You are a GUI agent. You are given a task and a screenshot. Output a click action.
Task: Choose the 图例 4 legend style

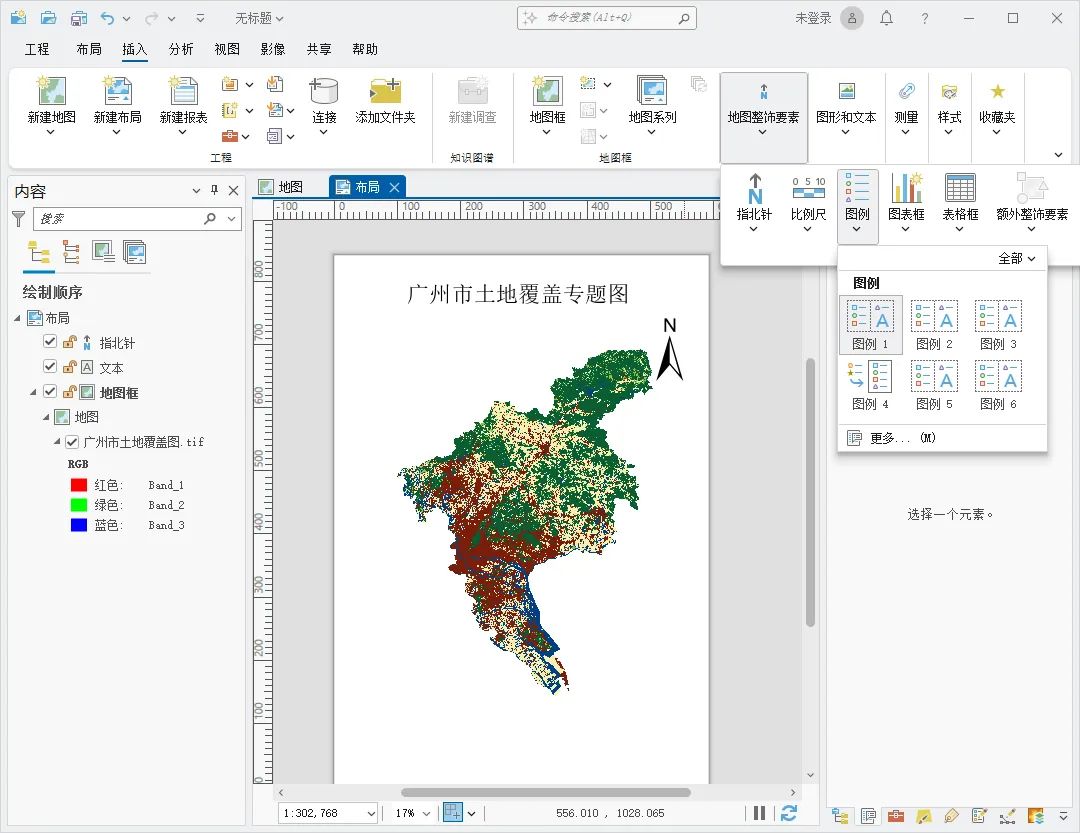[x=871, y=385]
